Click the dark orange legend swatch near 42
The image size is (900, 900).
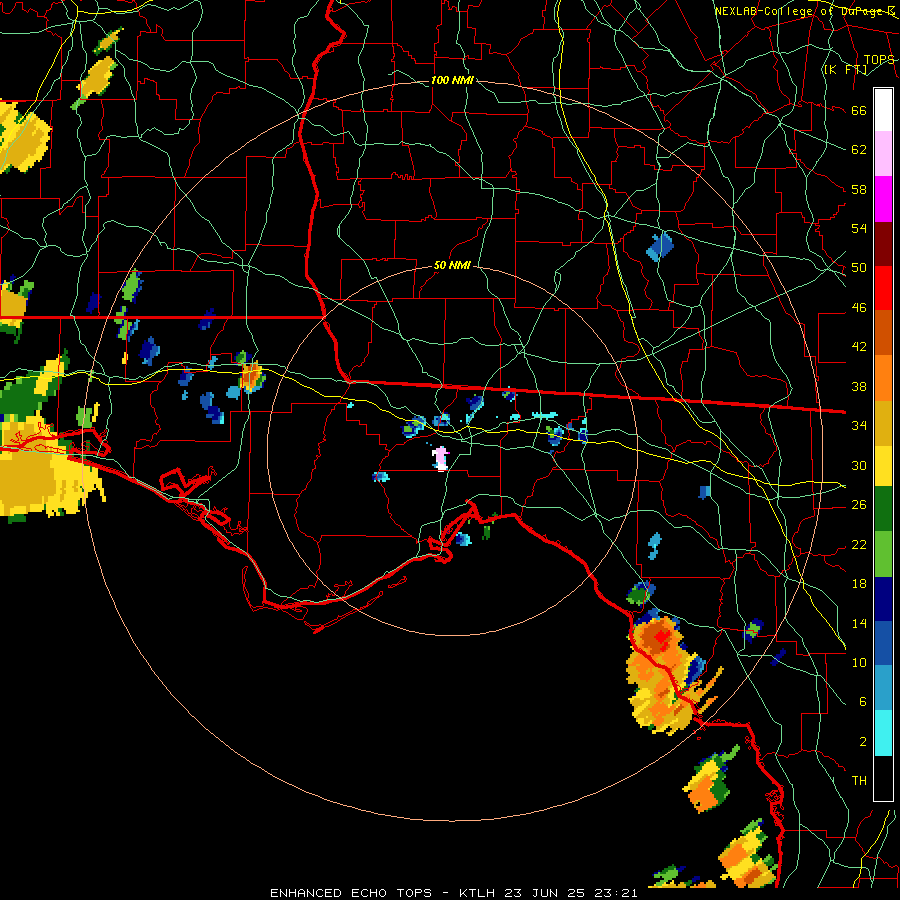[x=883, y=333]
